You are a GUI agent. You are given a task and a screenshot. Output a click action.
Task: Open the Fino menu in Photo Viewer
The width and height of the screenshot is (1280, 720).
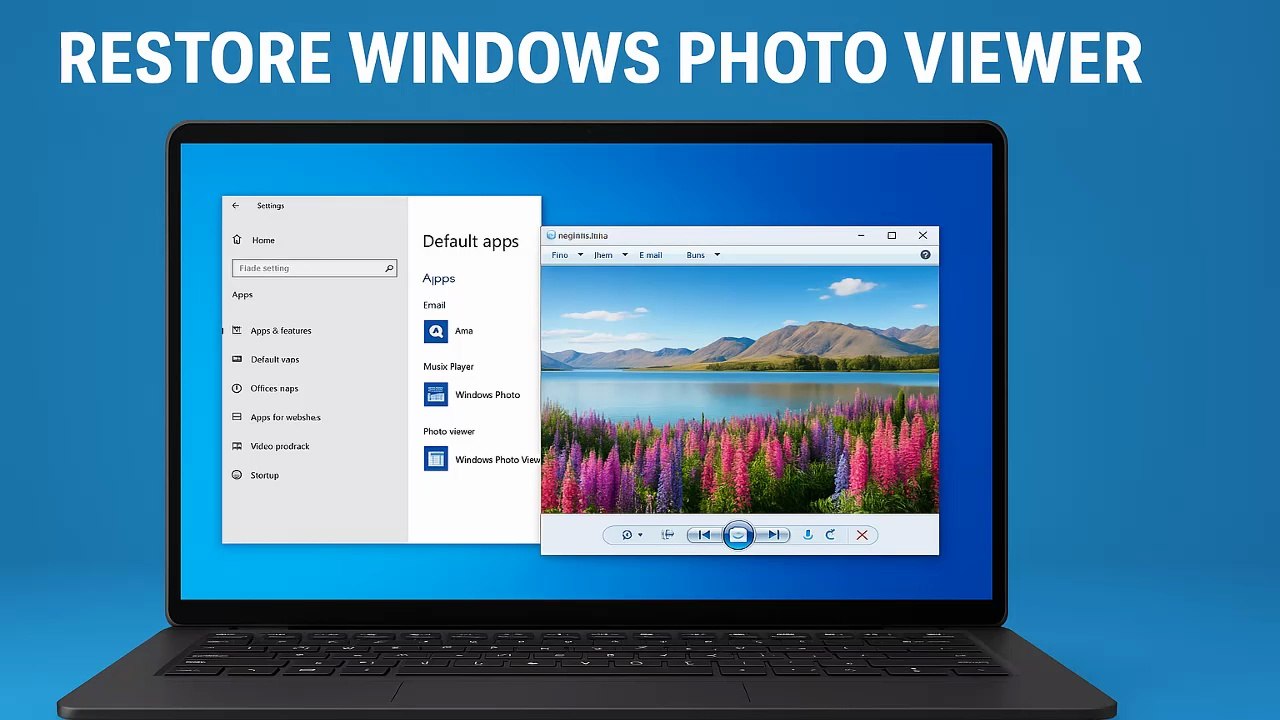coord(567,255)
